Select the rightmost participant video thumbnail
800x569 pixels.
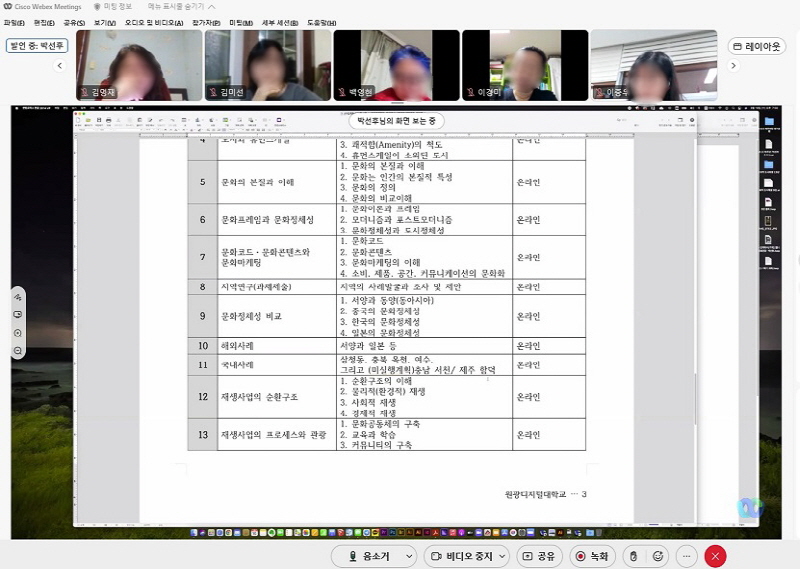point(654,65)
